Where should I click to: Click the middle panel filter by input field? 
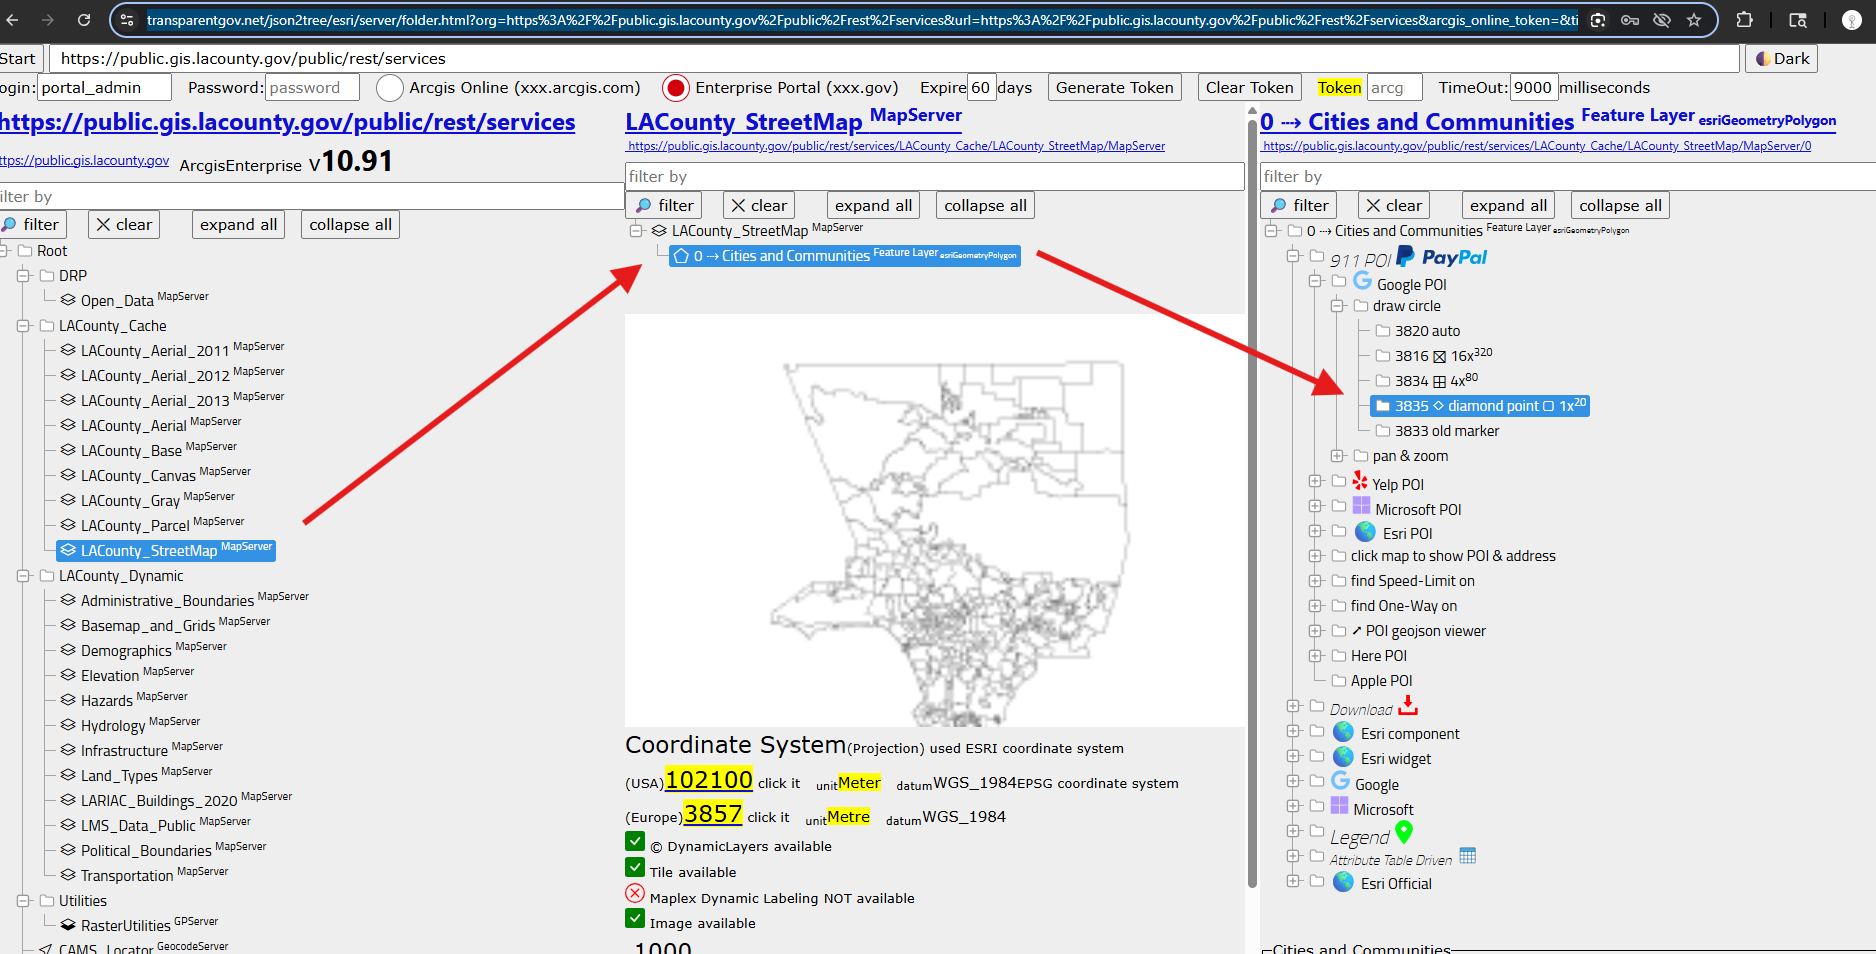(934, 177)
